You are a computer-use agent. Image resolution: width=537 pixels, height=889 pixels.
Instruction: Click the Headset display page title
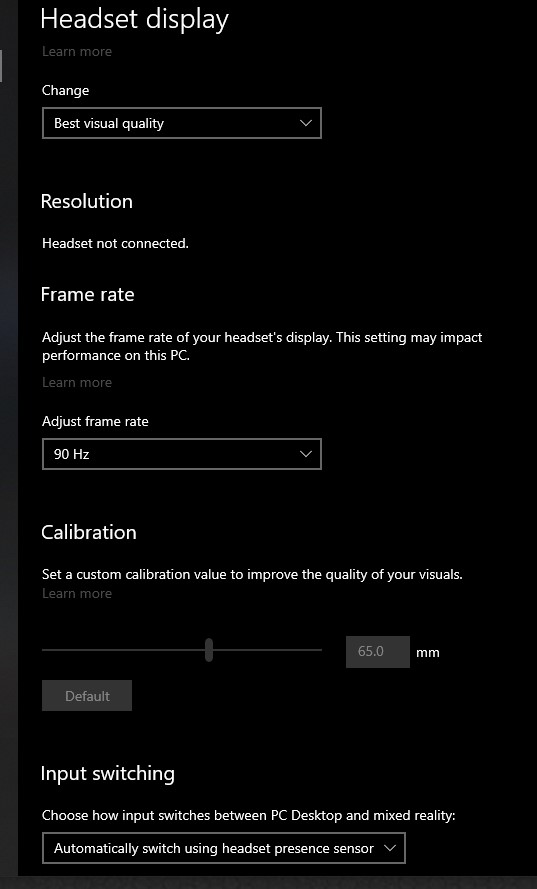coord(135,19)
